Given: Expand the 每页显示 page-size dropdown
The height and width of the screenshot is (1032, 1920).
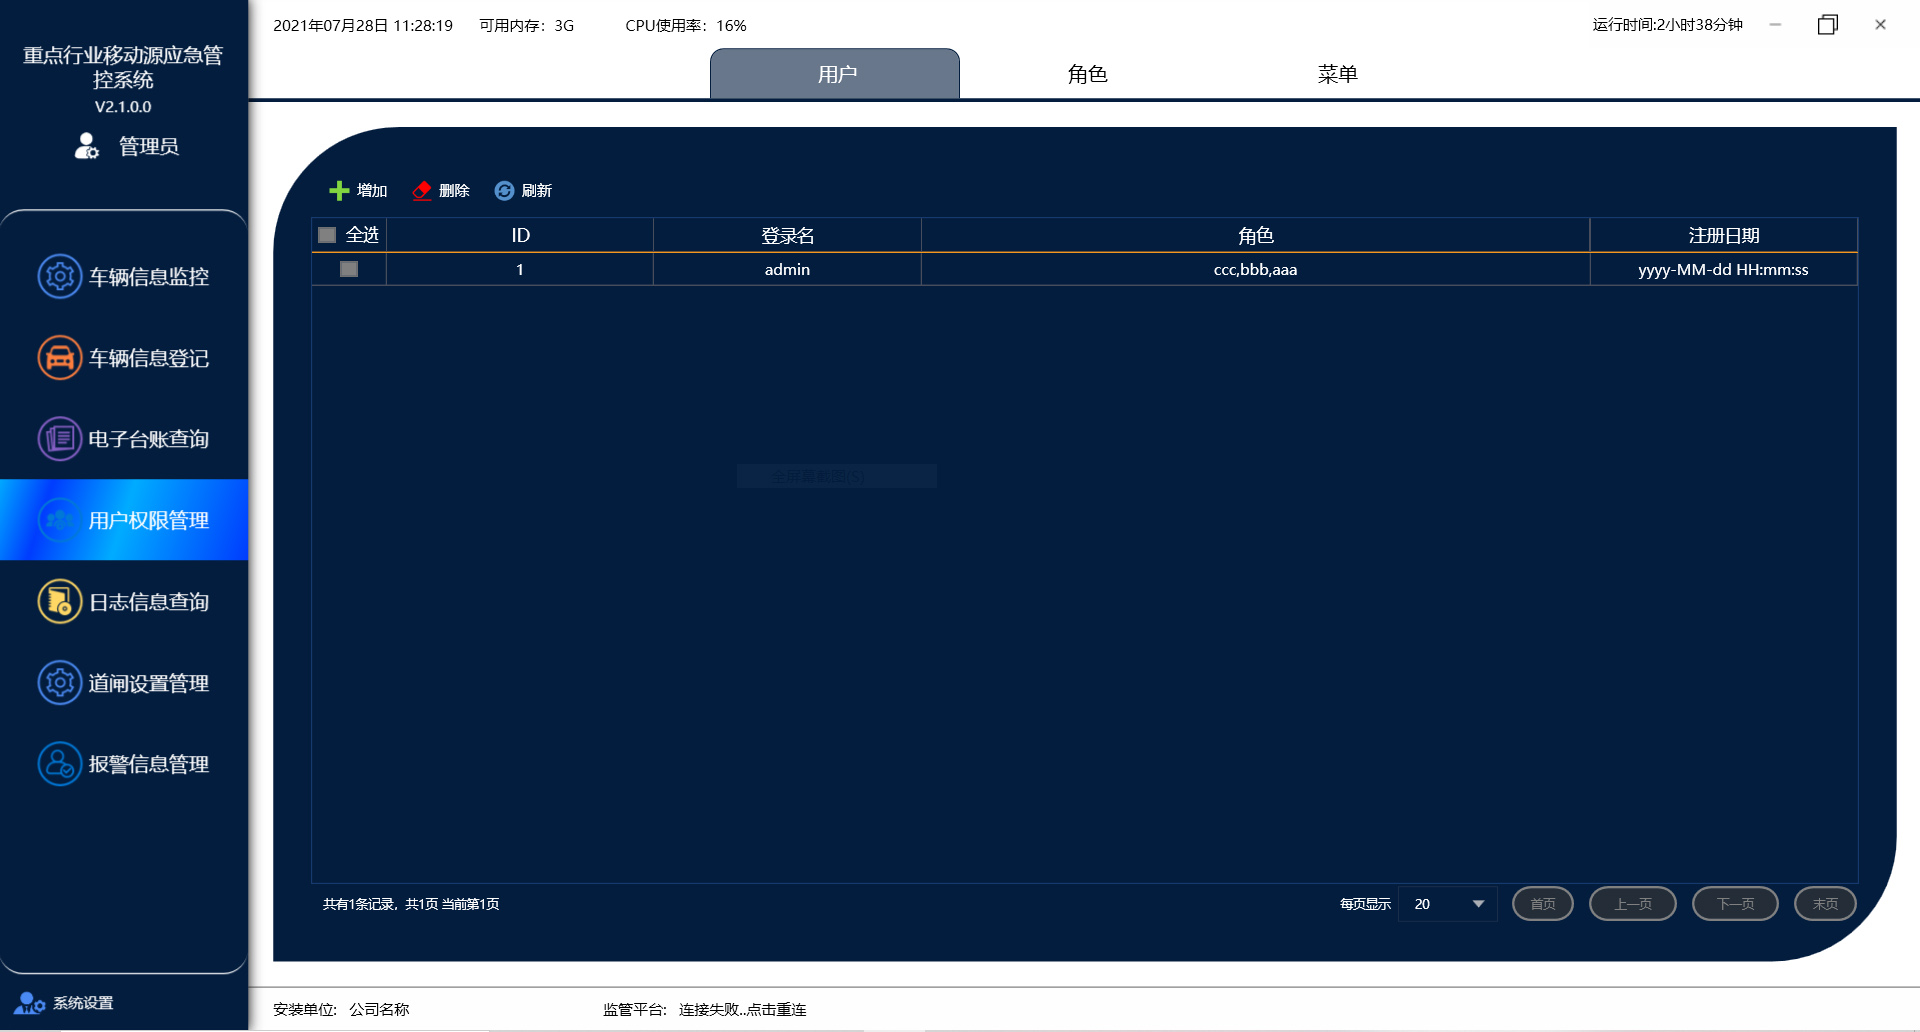Looking at the screenshot, I should (1478, 904).
